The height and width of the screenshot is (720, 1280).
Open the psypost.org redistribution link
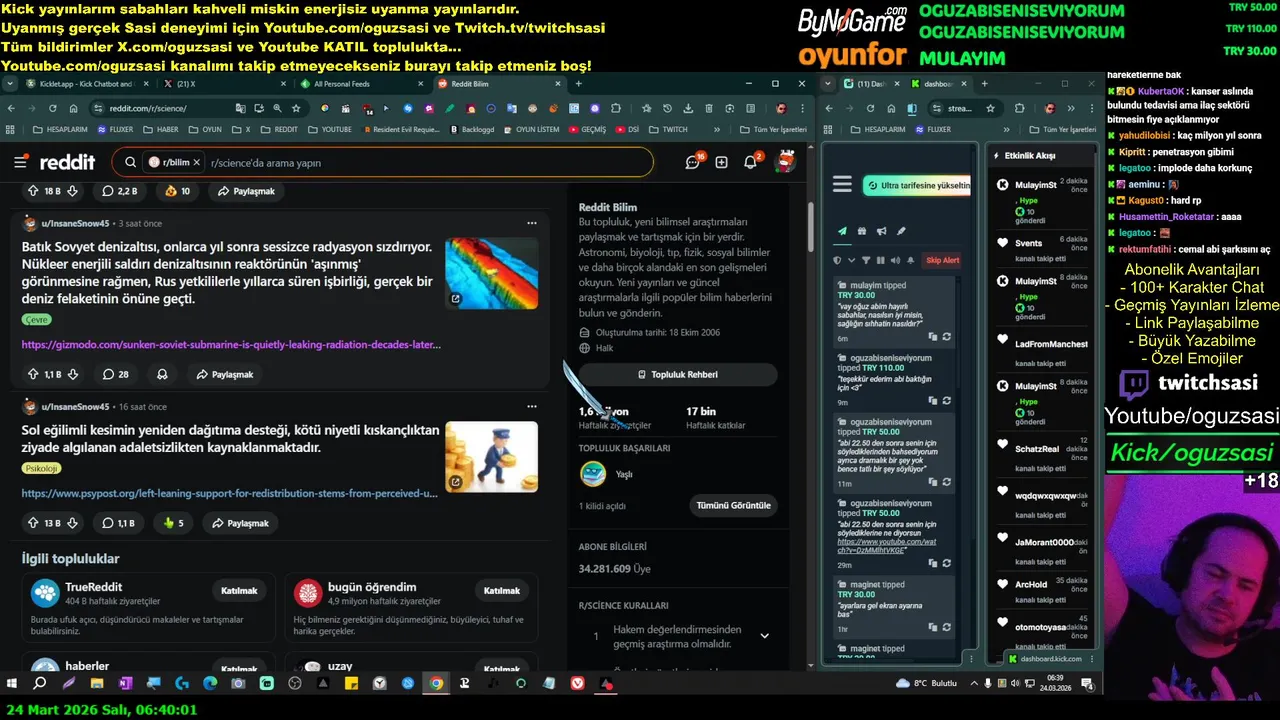pyautogui.click(x=230, y=493)
